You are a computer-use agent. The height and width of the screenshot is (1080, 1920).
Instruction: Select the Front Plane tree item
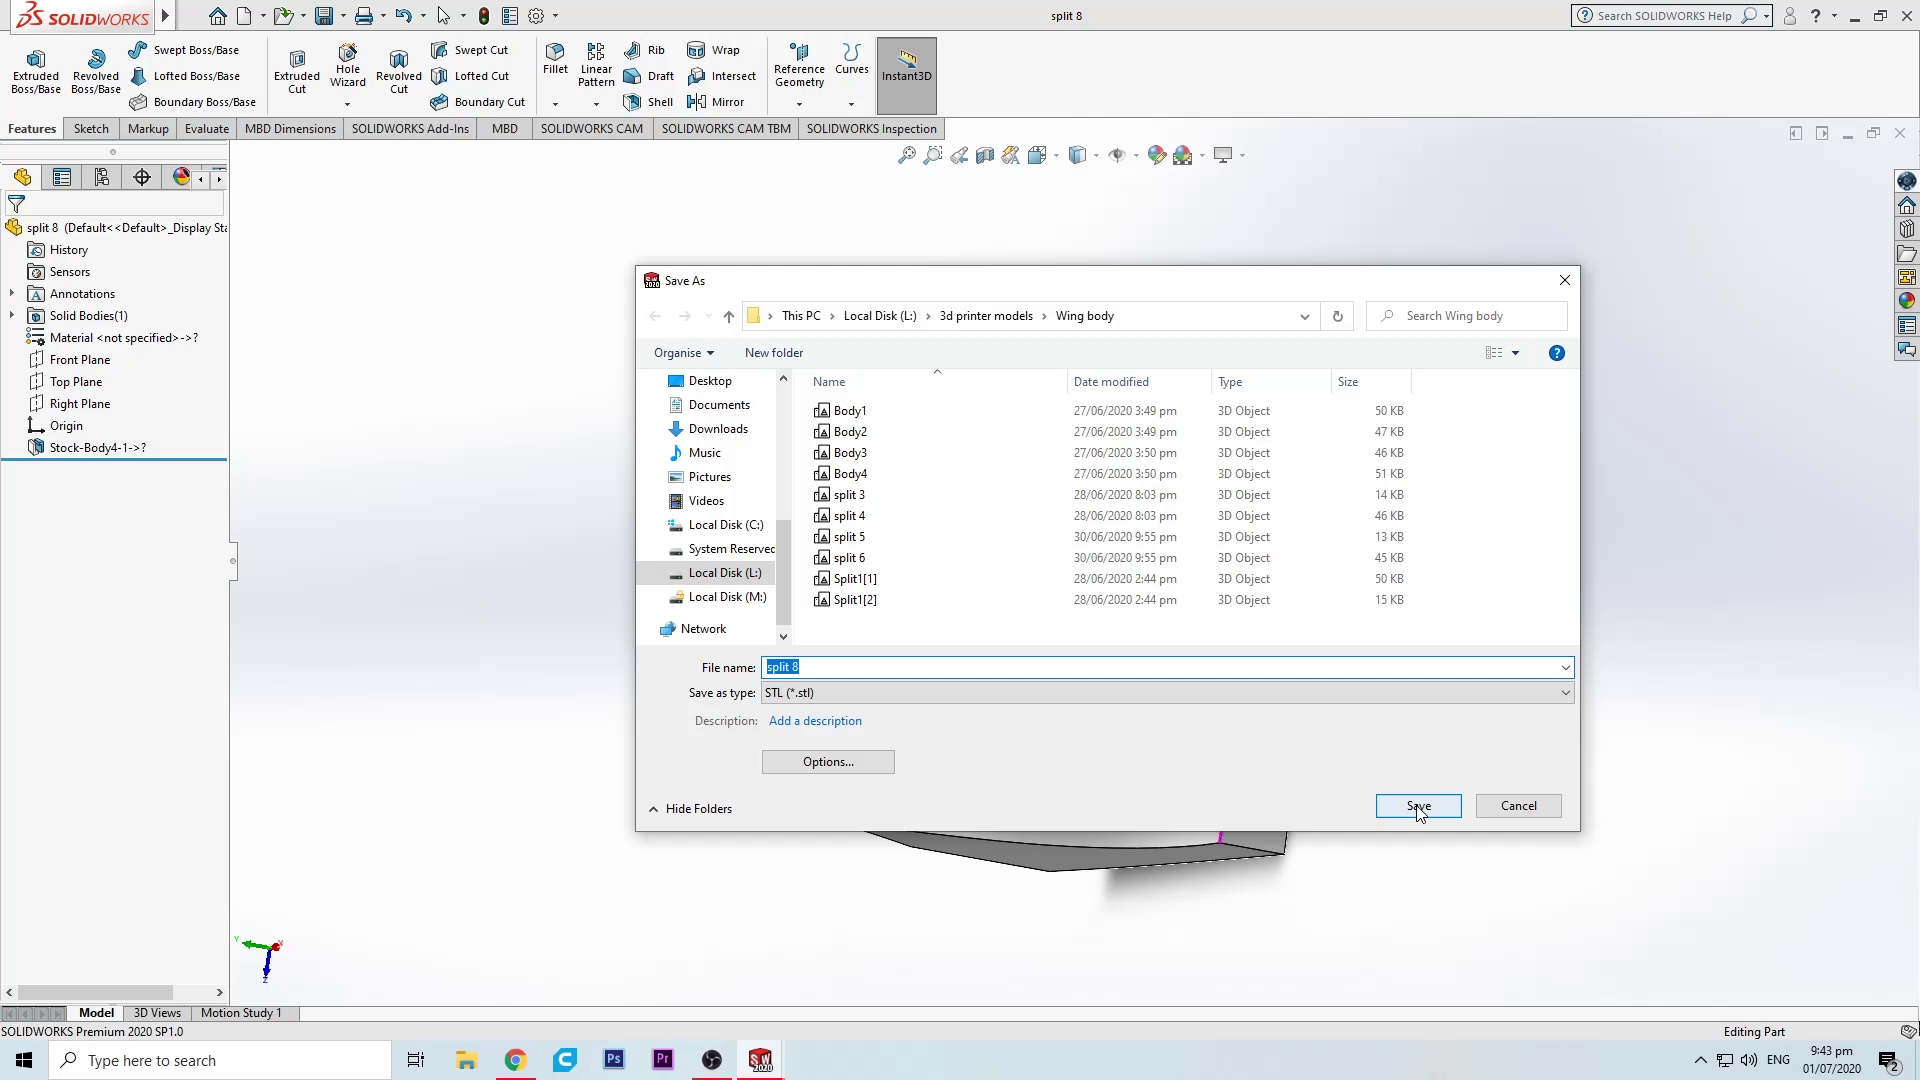click(x=70, y=360)
